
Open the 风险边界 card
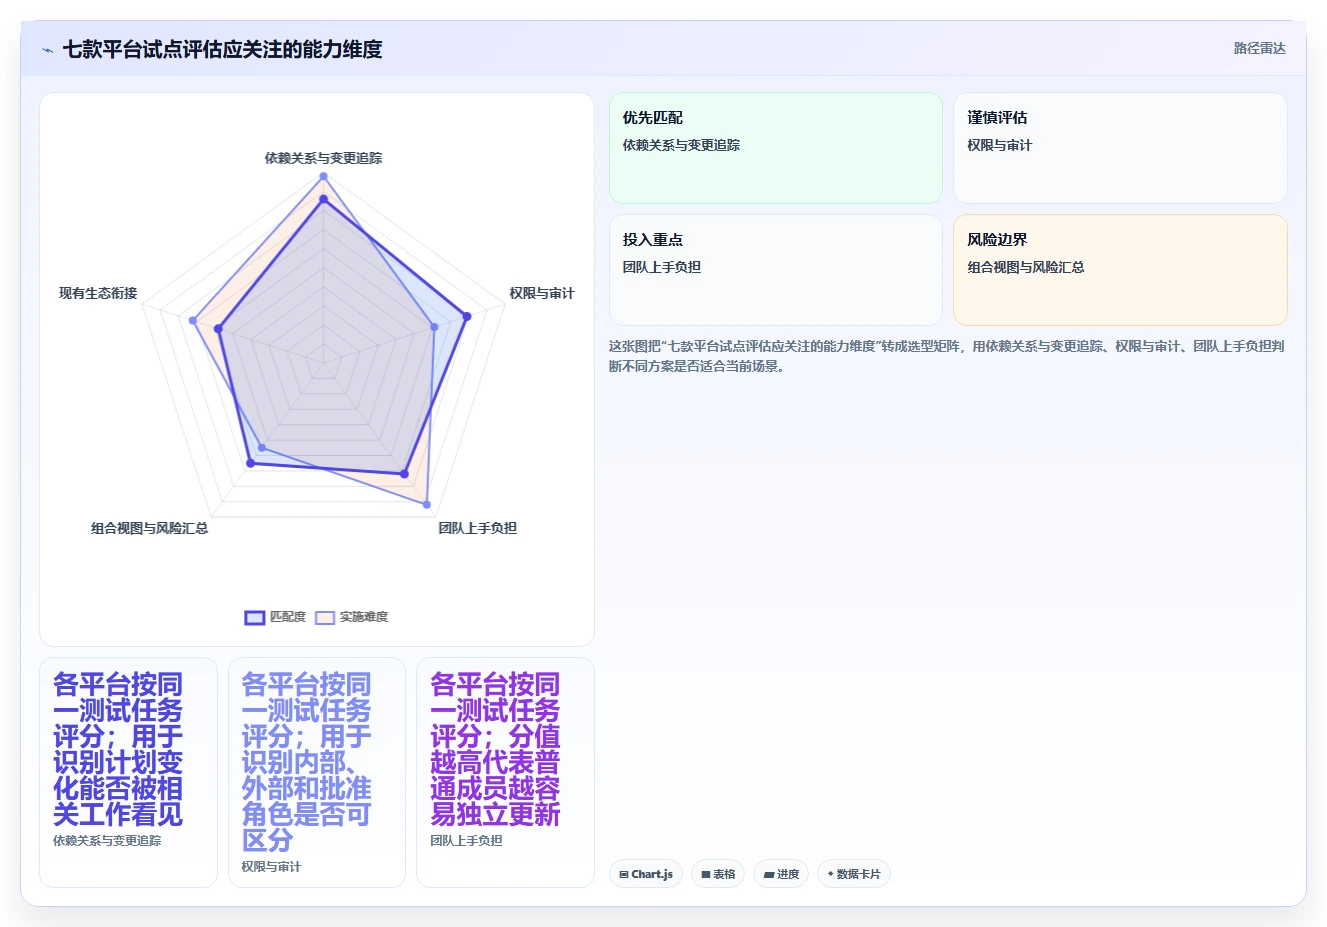(x=1120, y=270)
